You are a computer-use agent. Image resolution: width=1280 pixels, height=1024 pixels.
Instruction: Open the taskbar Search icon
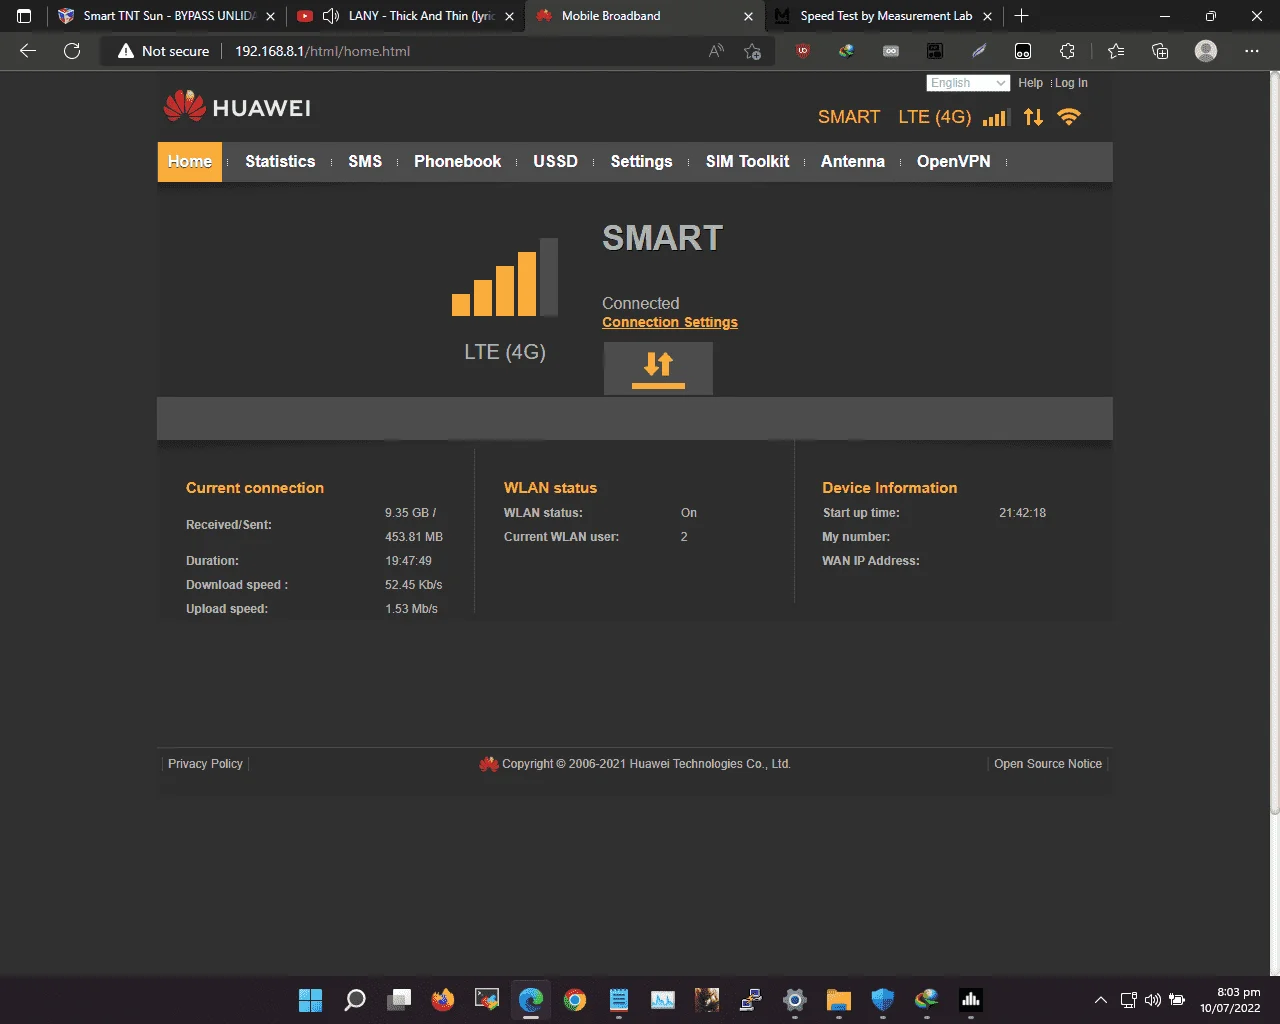[x=355, y=1000]
